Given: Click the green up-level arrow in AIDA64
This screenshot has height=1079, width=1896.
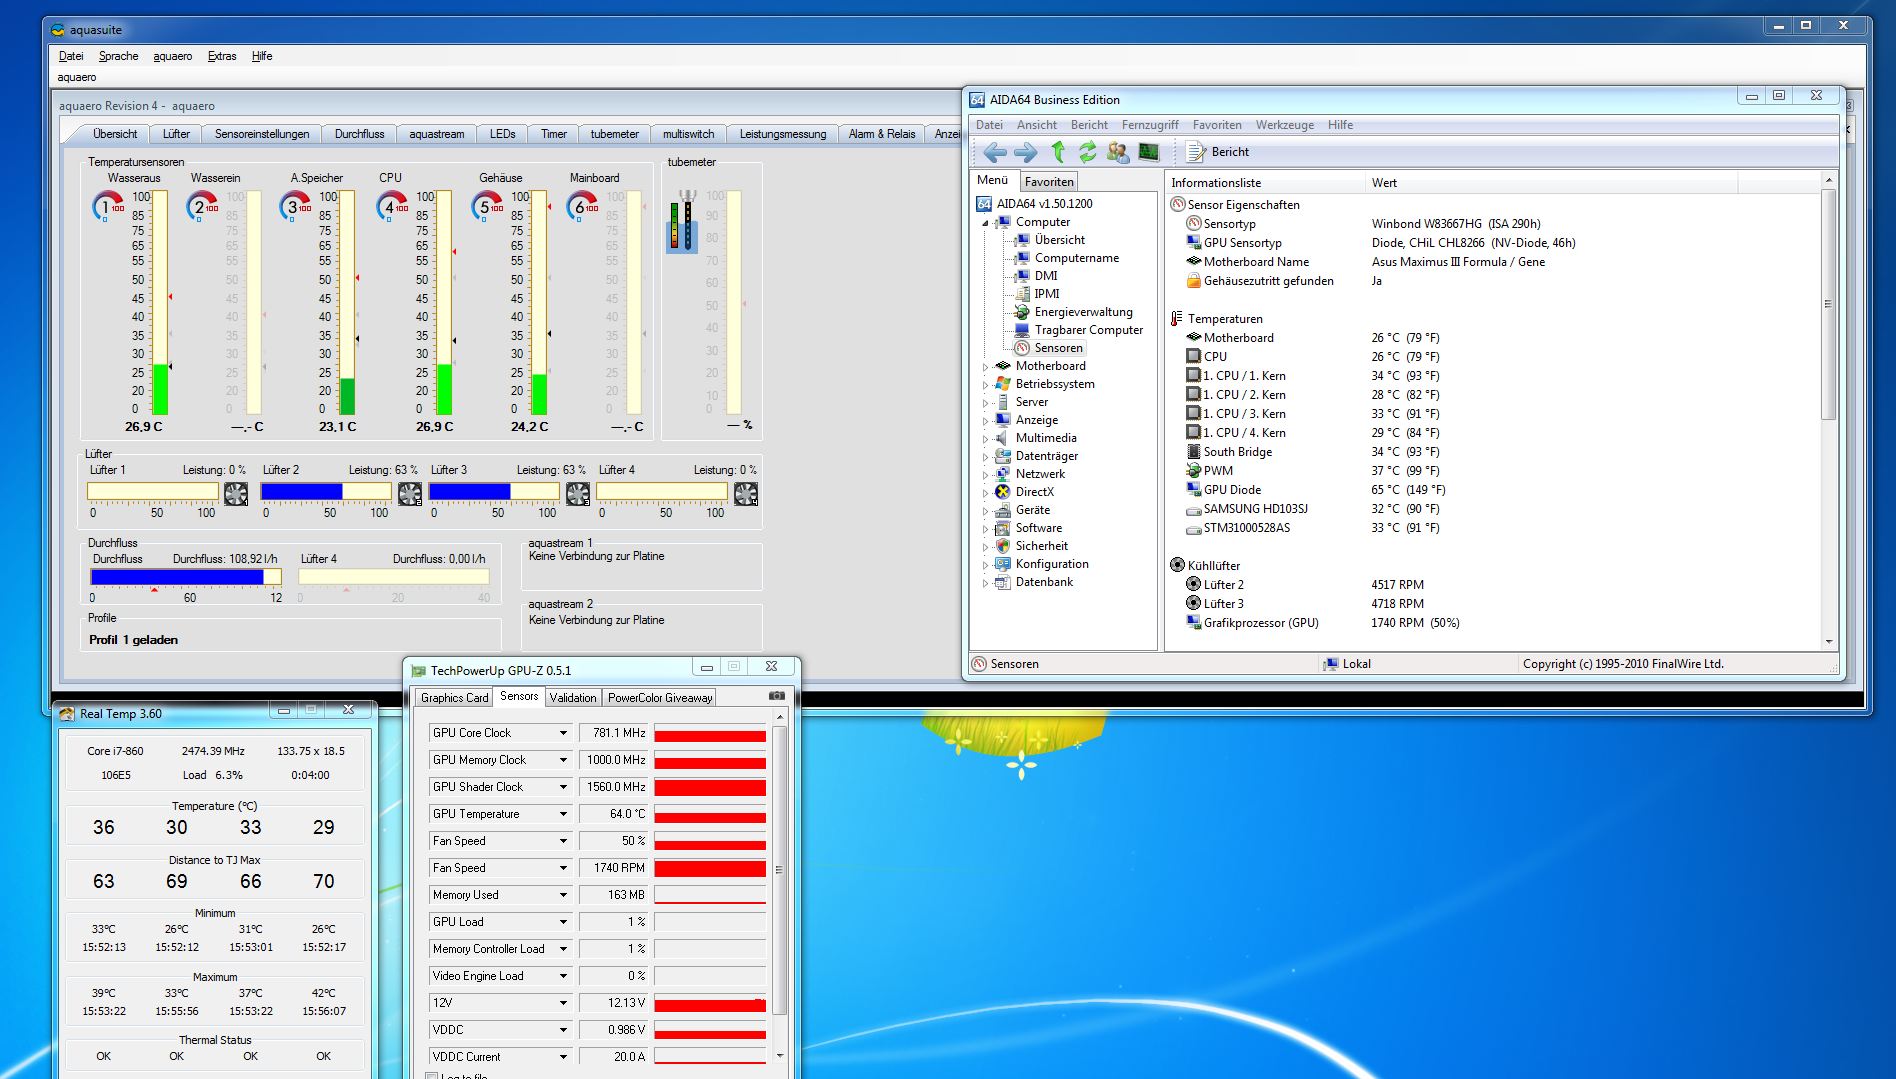Looking at the screenshot, I should 1058,152.
